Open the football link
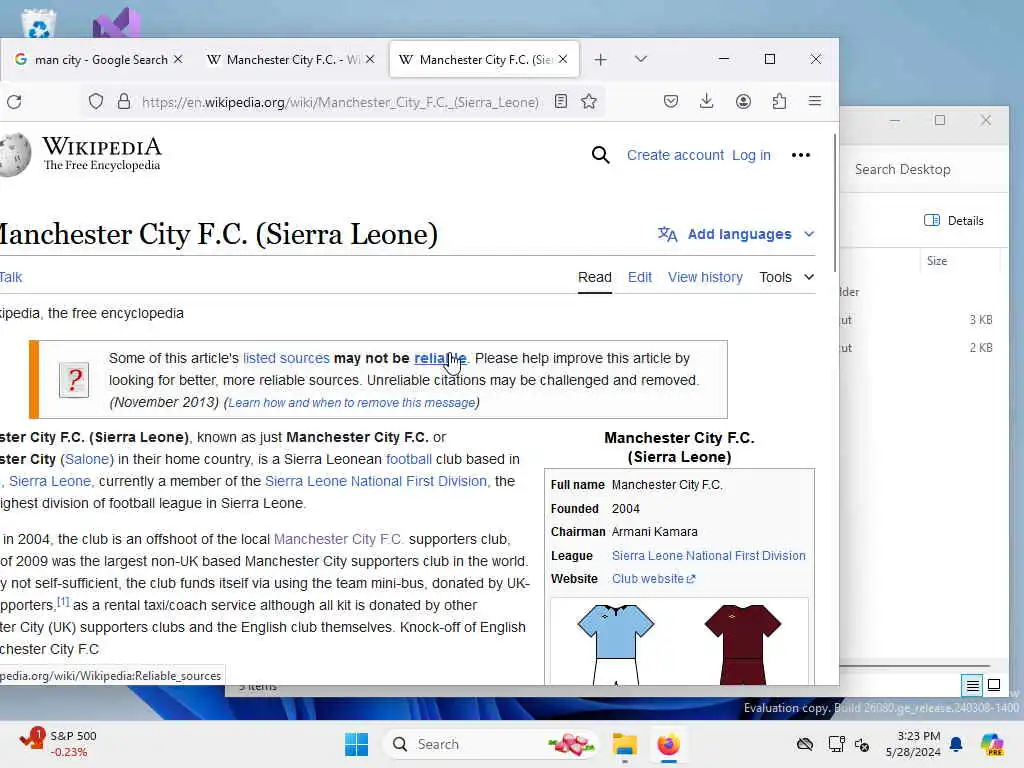 click(409, 459)
